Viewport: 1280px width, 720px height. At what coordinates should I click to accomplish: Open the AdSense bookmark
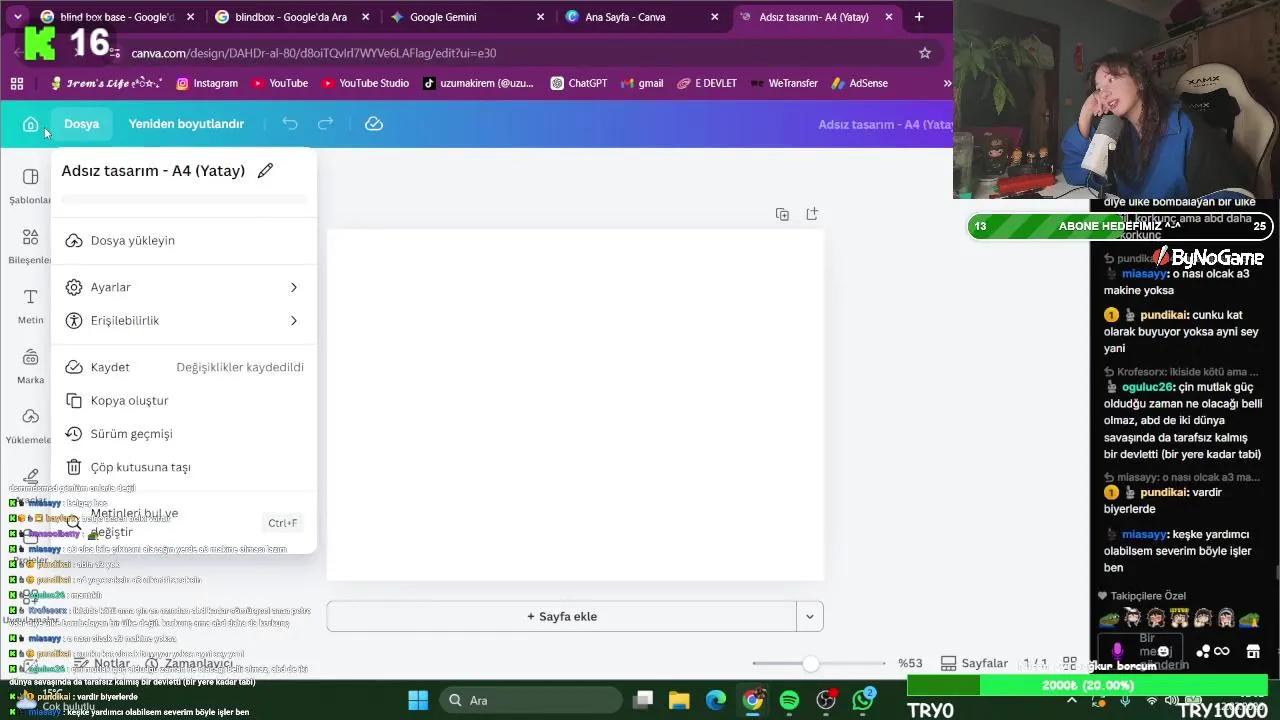[x=859, y=83]
